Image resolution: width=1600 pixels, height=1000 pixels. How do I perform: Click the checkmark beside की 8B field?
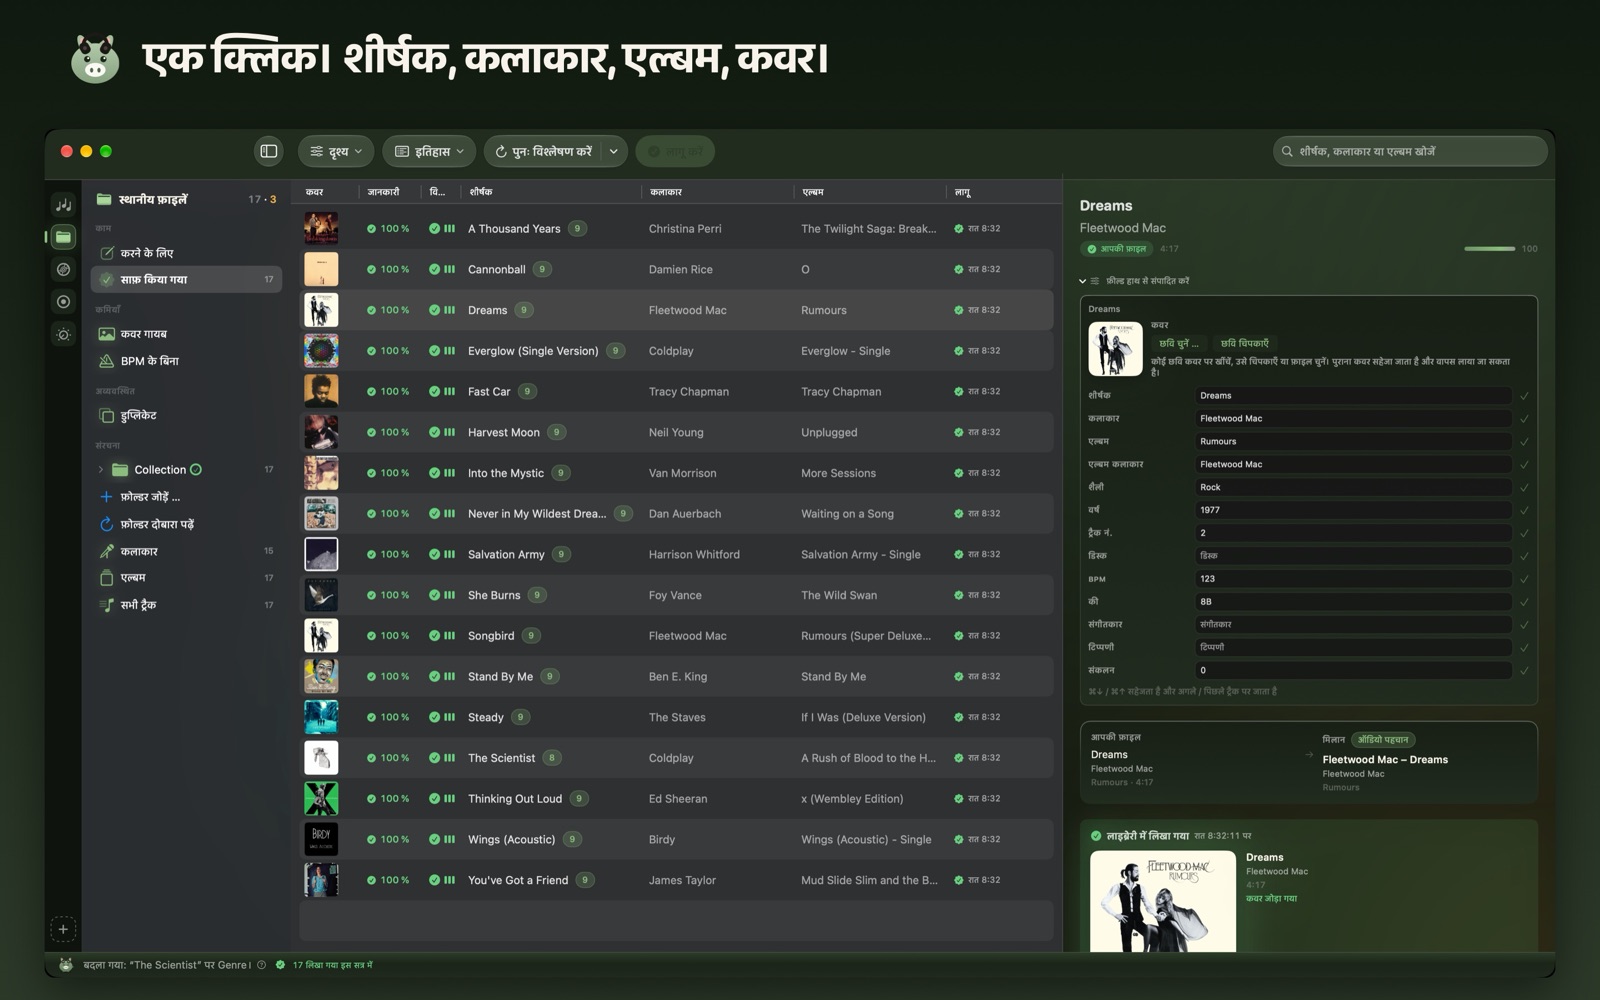[x=1524, y=602]
